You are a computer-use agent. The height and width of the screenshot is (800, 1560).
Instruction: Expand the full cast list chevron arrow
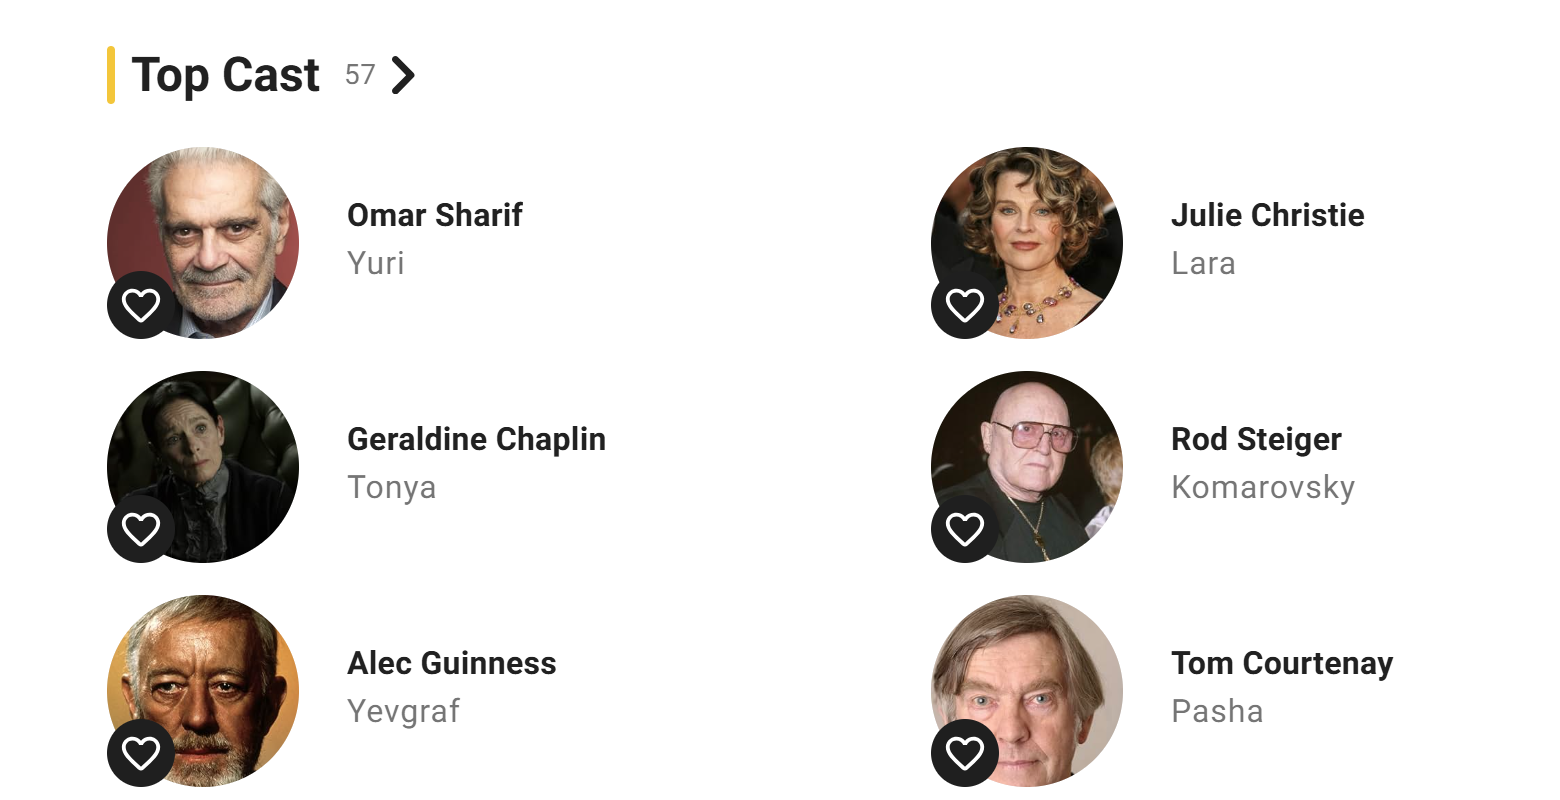coord(403,75)
